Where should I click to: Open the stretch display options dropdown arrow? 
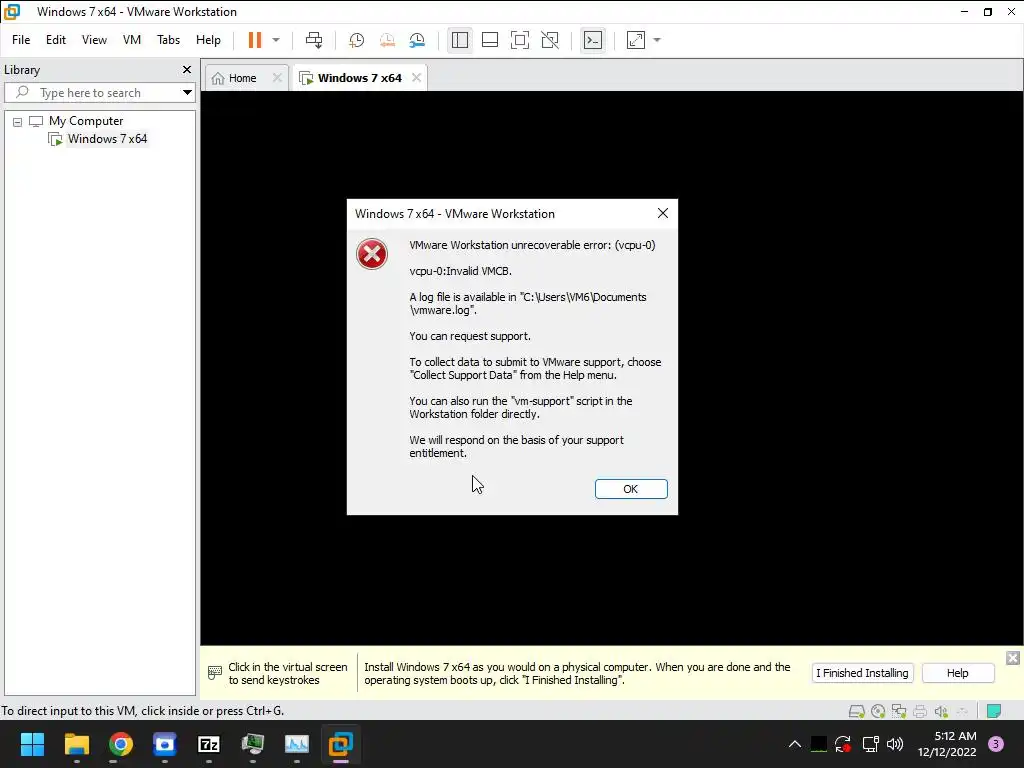(657, 40)
